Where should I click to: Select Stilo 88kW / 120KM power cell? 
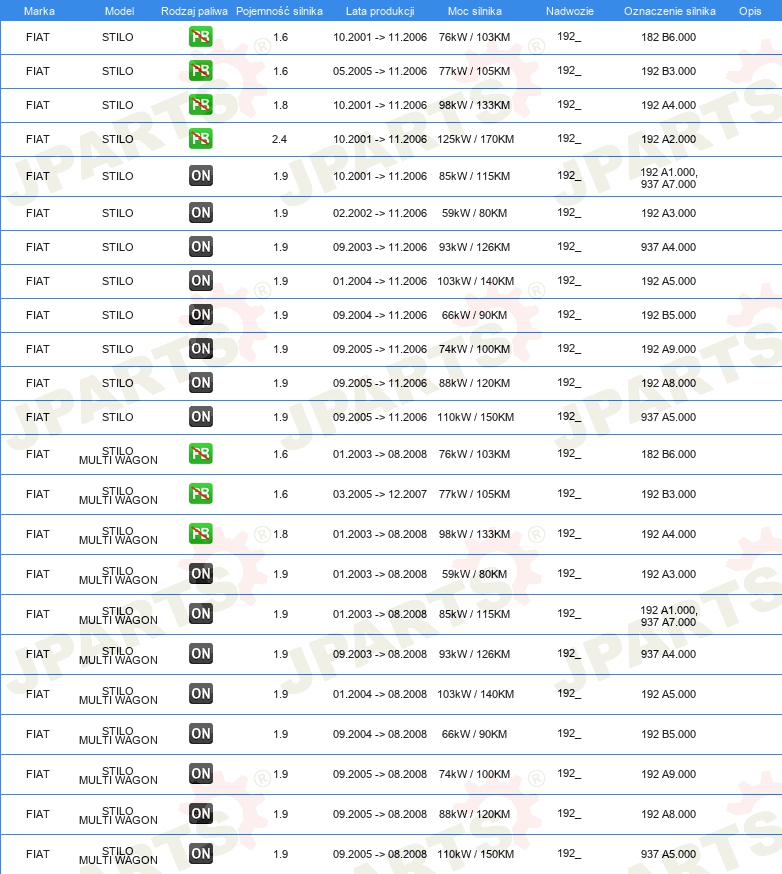(474, 383)
